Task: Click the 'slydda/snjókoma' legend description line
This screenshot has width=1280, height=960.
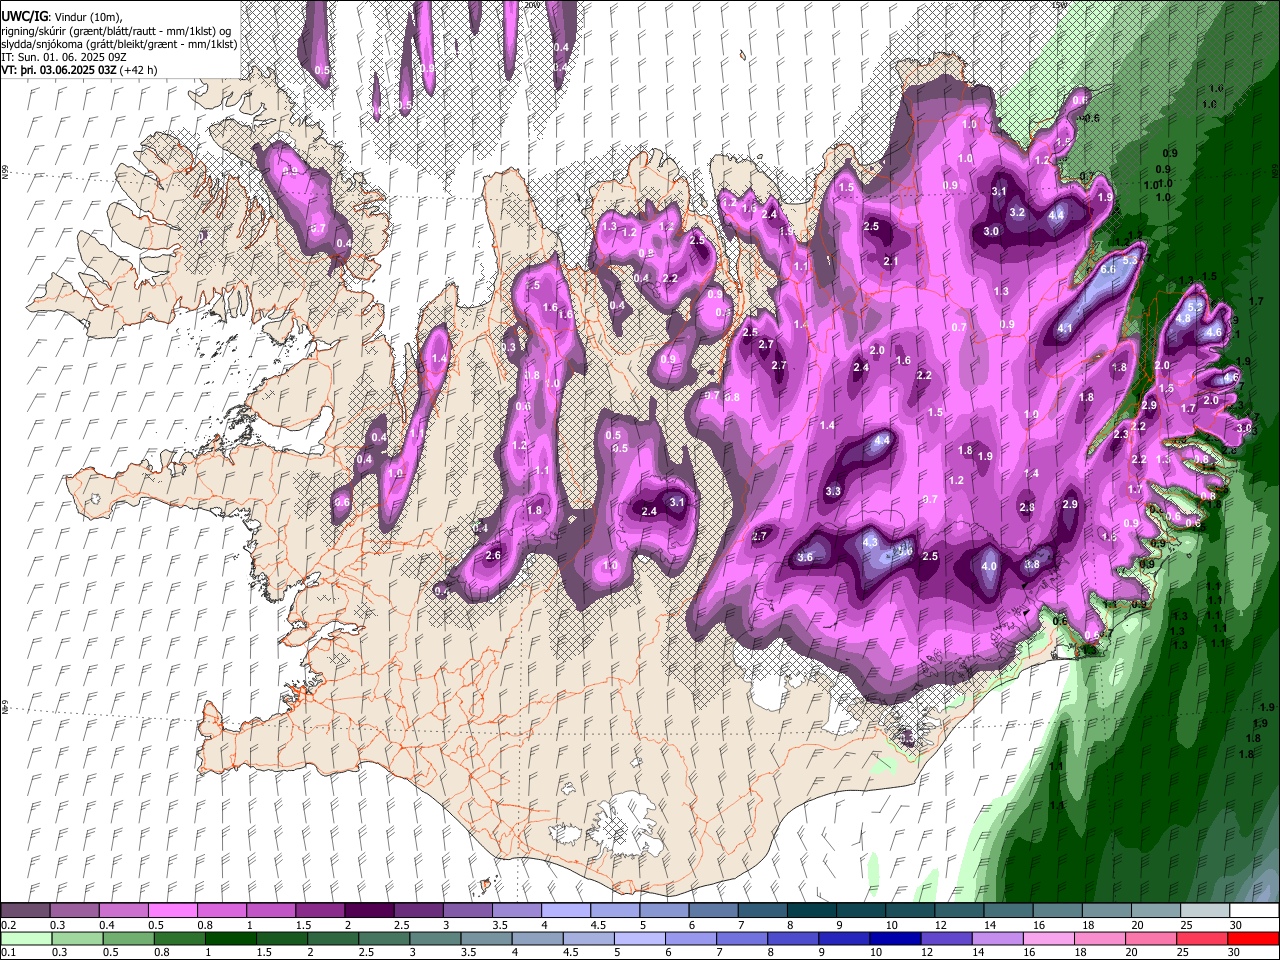Action: [119, 44]
